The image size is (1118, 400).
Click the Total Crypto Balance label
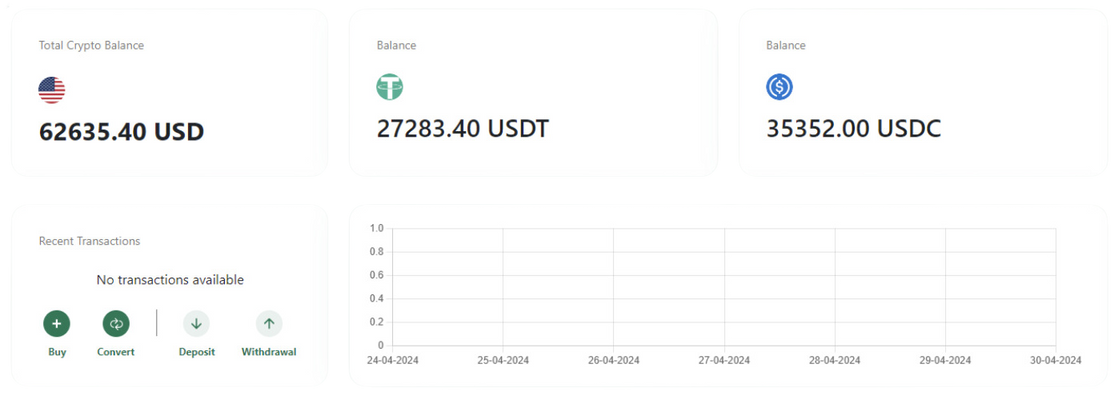coord(92,45)
